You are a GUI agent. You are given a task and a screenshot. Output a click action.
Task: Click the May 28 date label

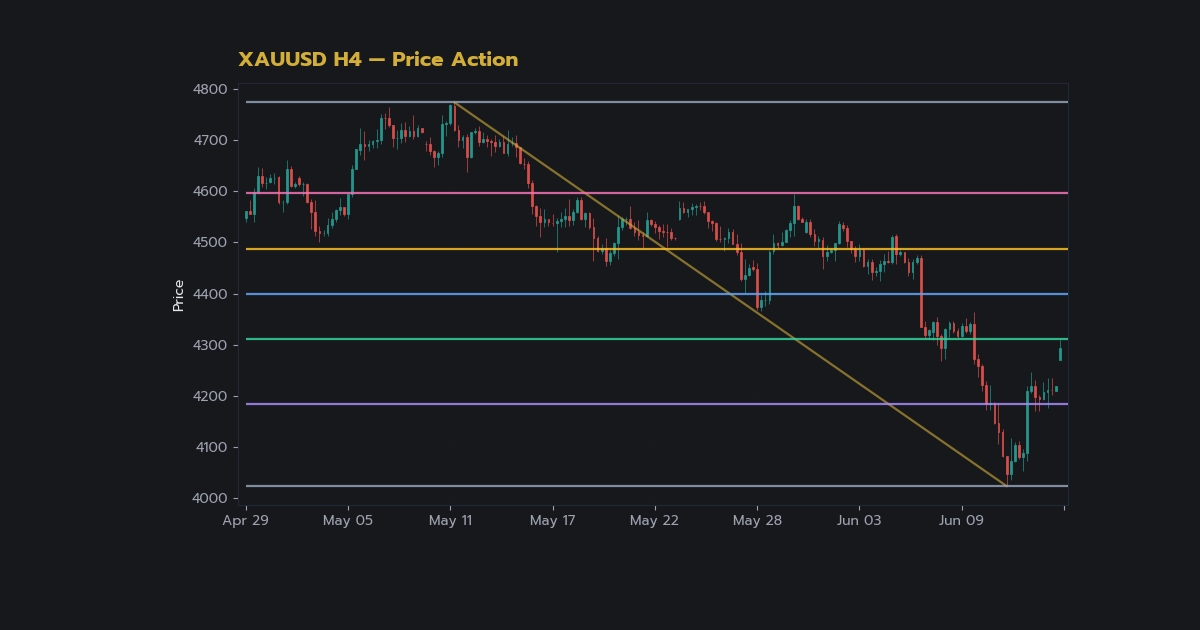(x=757, y=521)
